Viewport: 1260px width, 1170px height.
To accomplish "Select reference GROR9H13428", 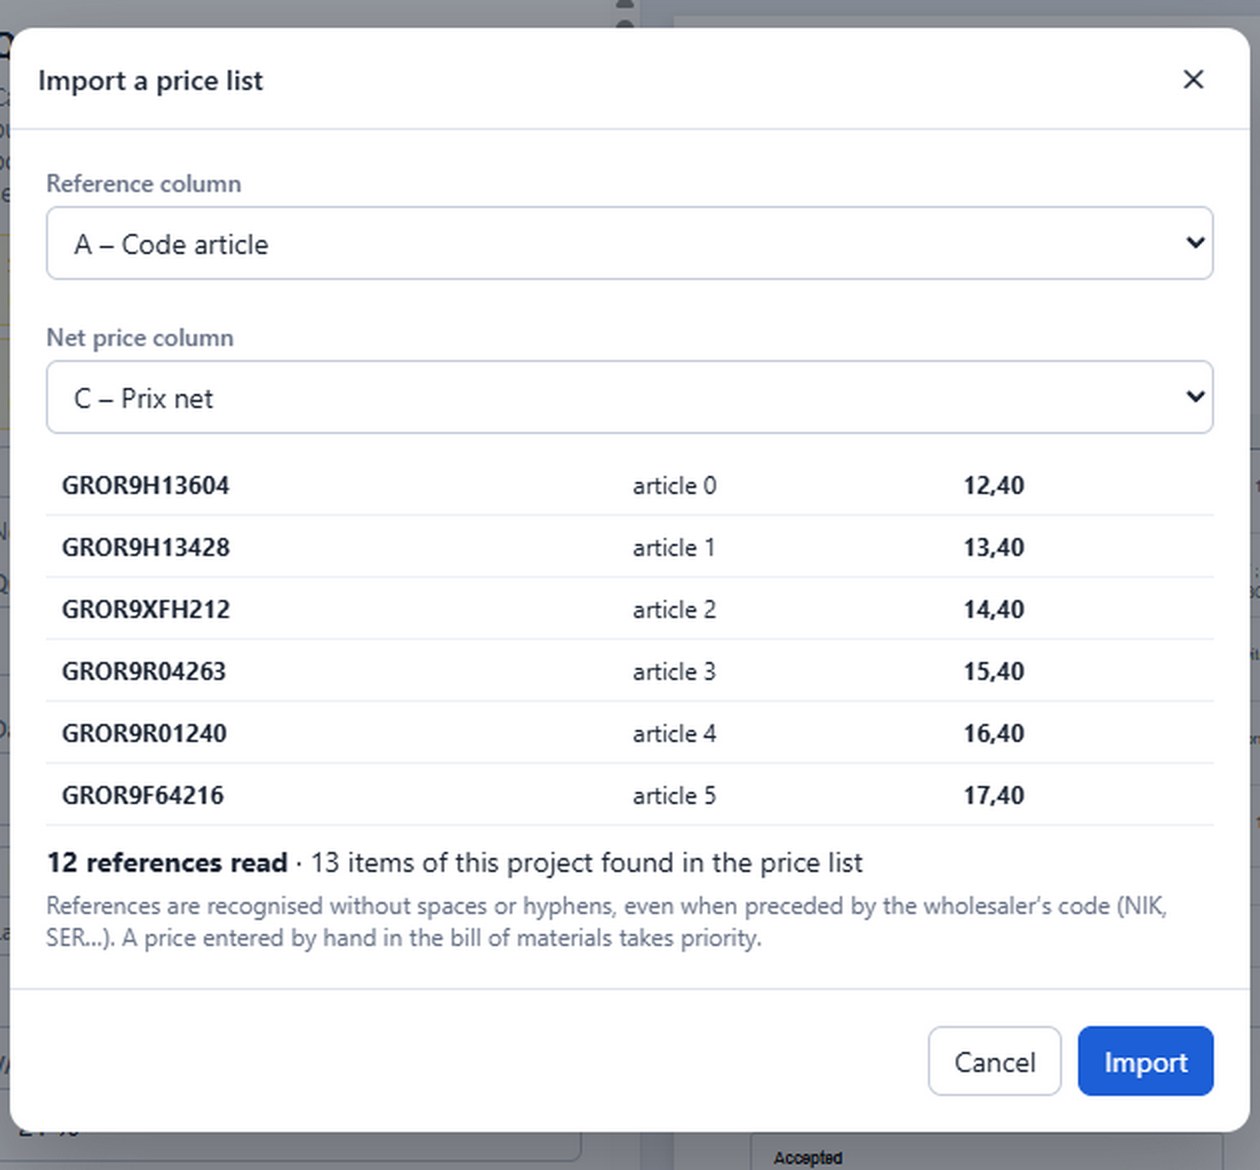I will tap(146, 548).
